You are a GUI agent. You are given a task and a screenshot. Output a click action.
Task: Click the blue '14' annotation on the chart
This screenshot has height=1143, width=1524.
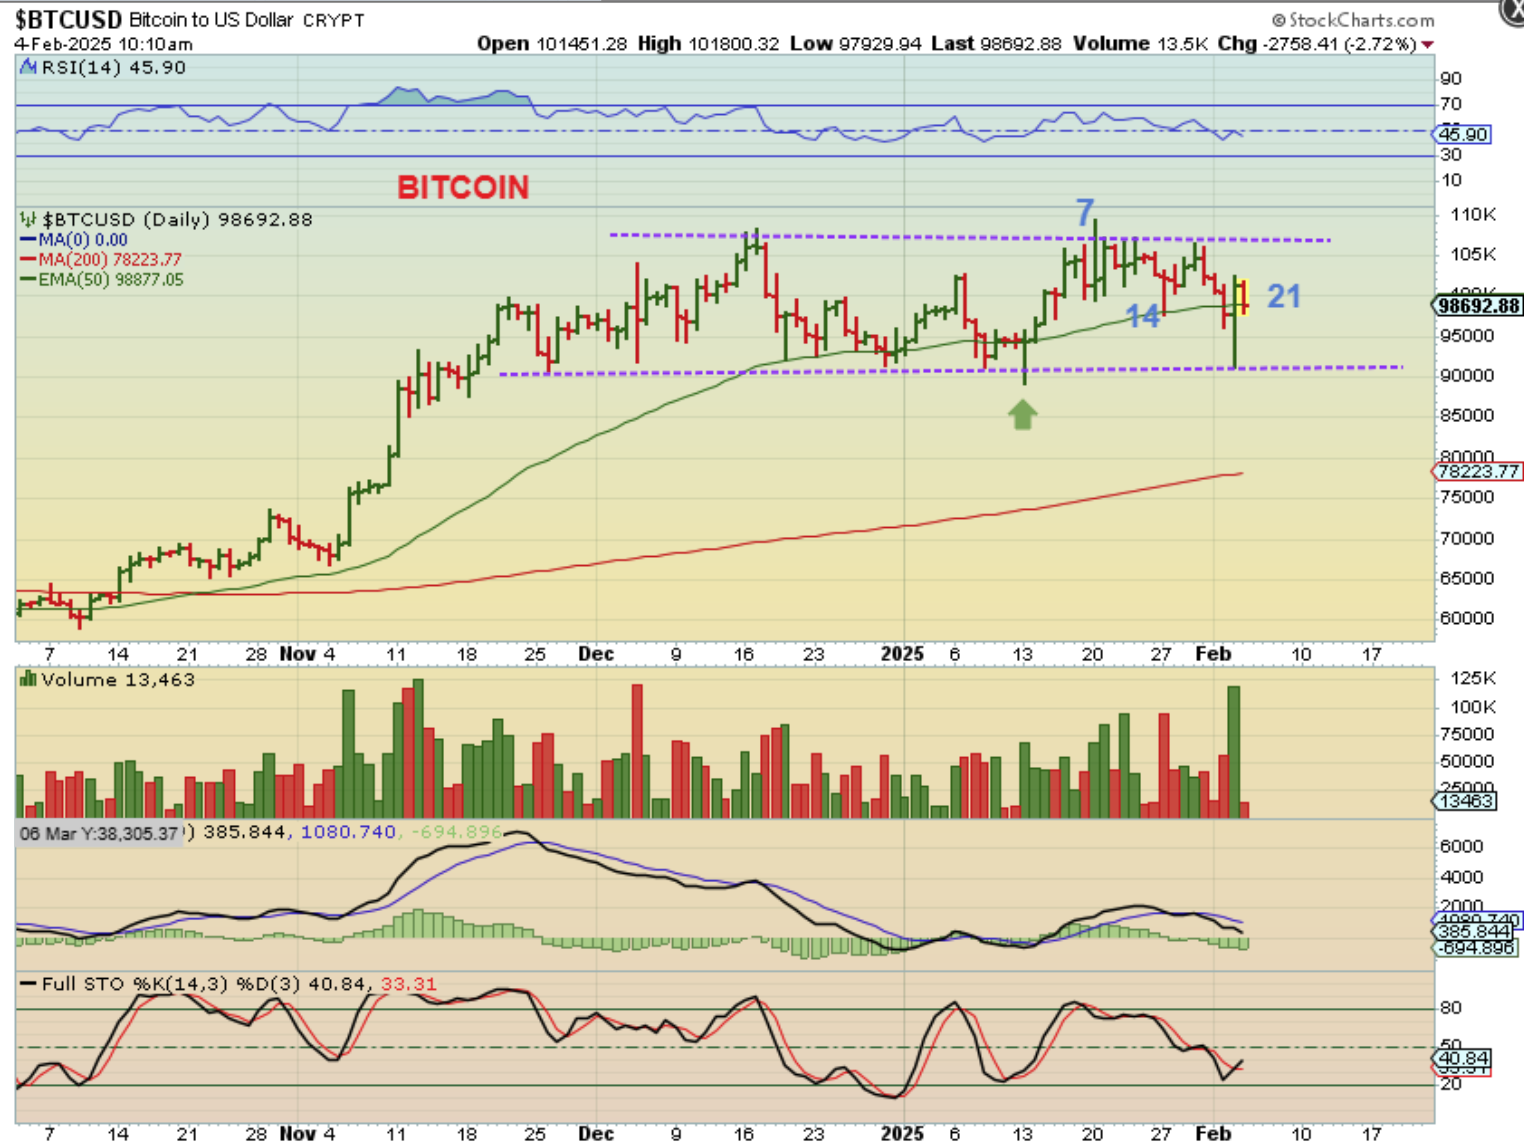[1143, 316]
